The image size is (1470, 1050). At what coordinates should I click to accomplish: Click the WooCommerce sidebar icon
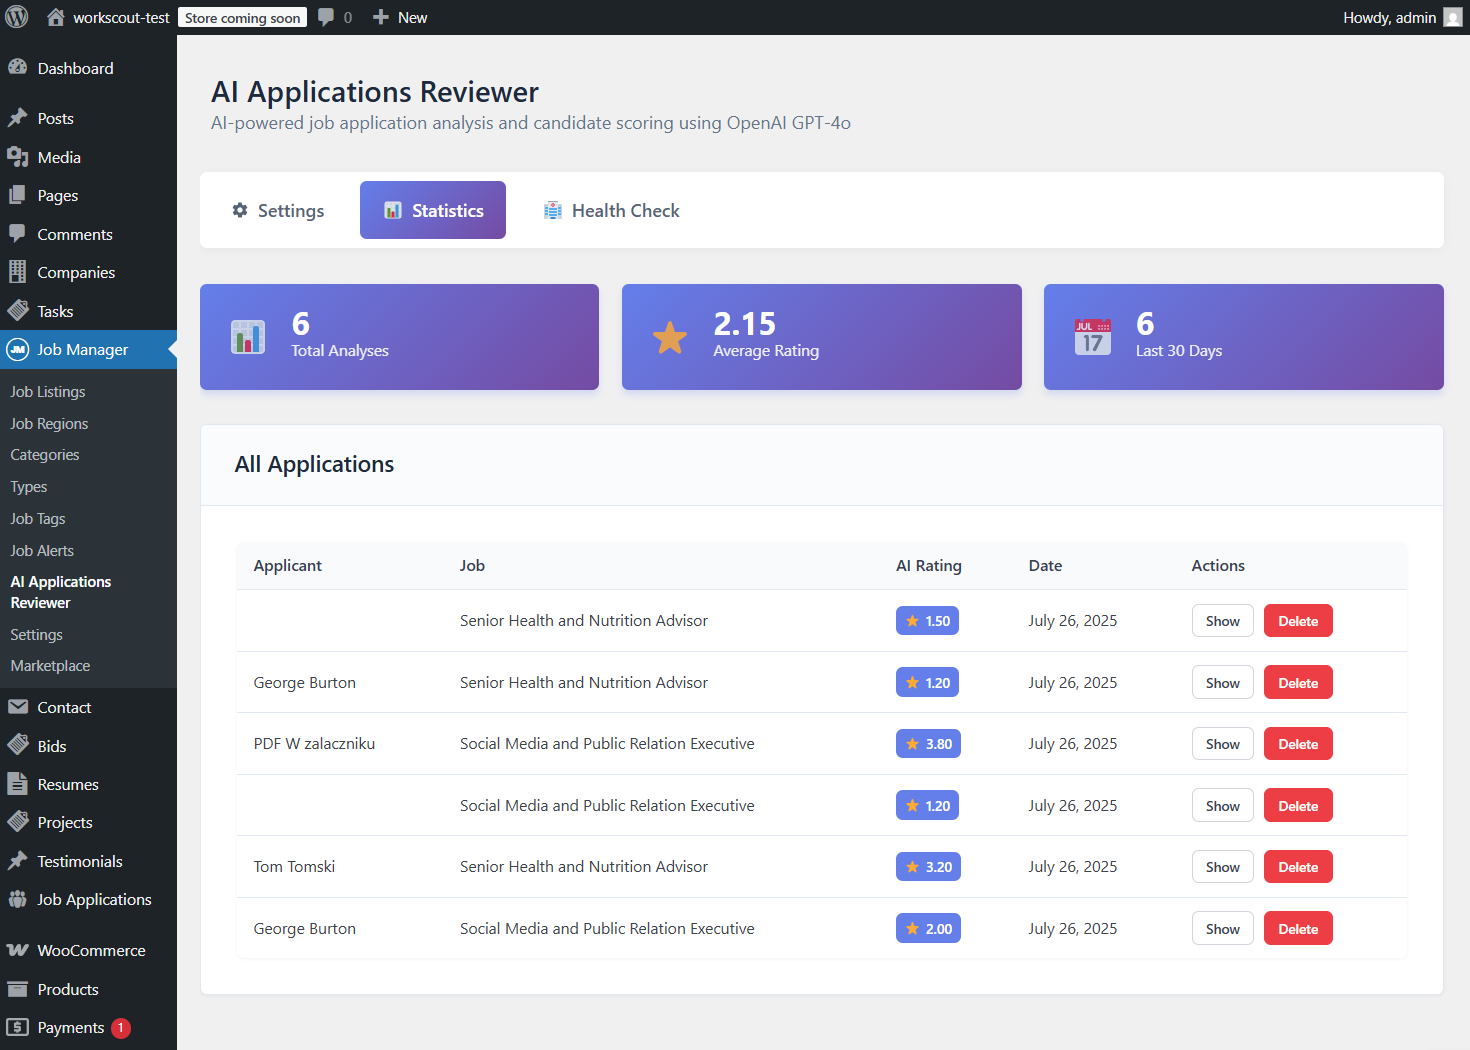click(17, 950)
